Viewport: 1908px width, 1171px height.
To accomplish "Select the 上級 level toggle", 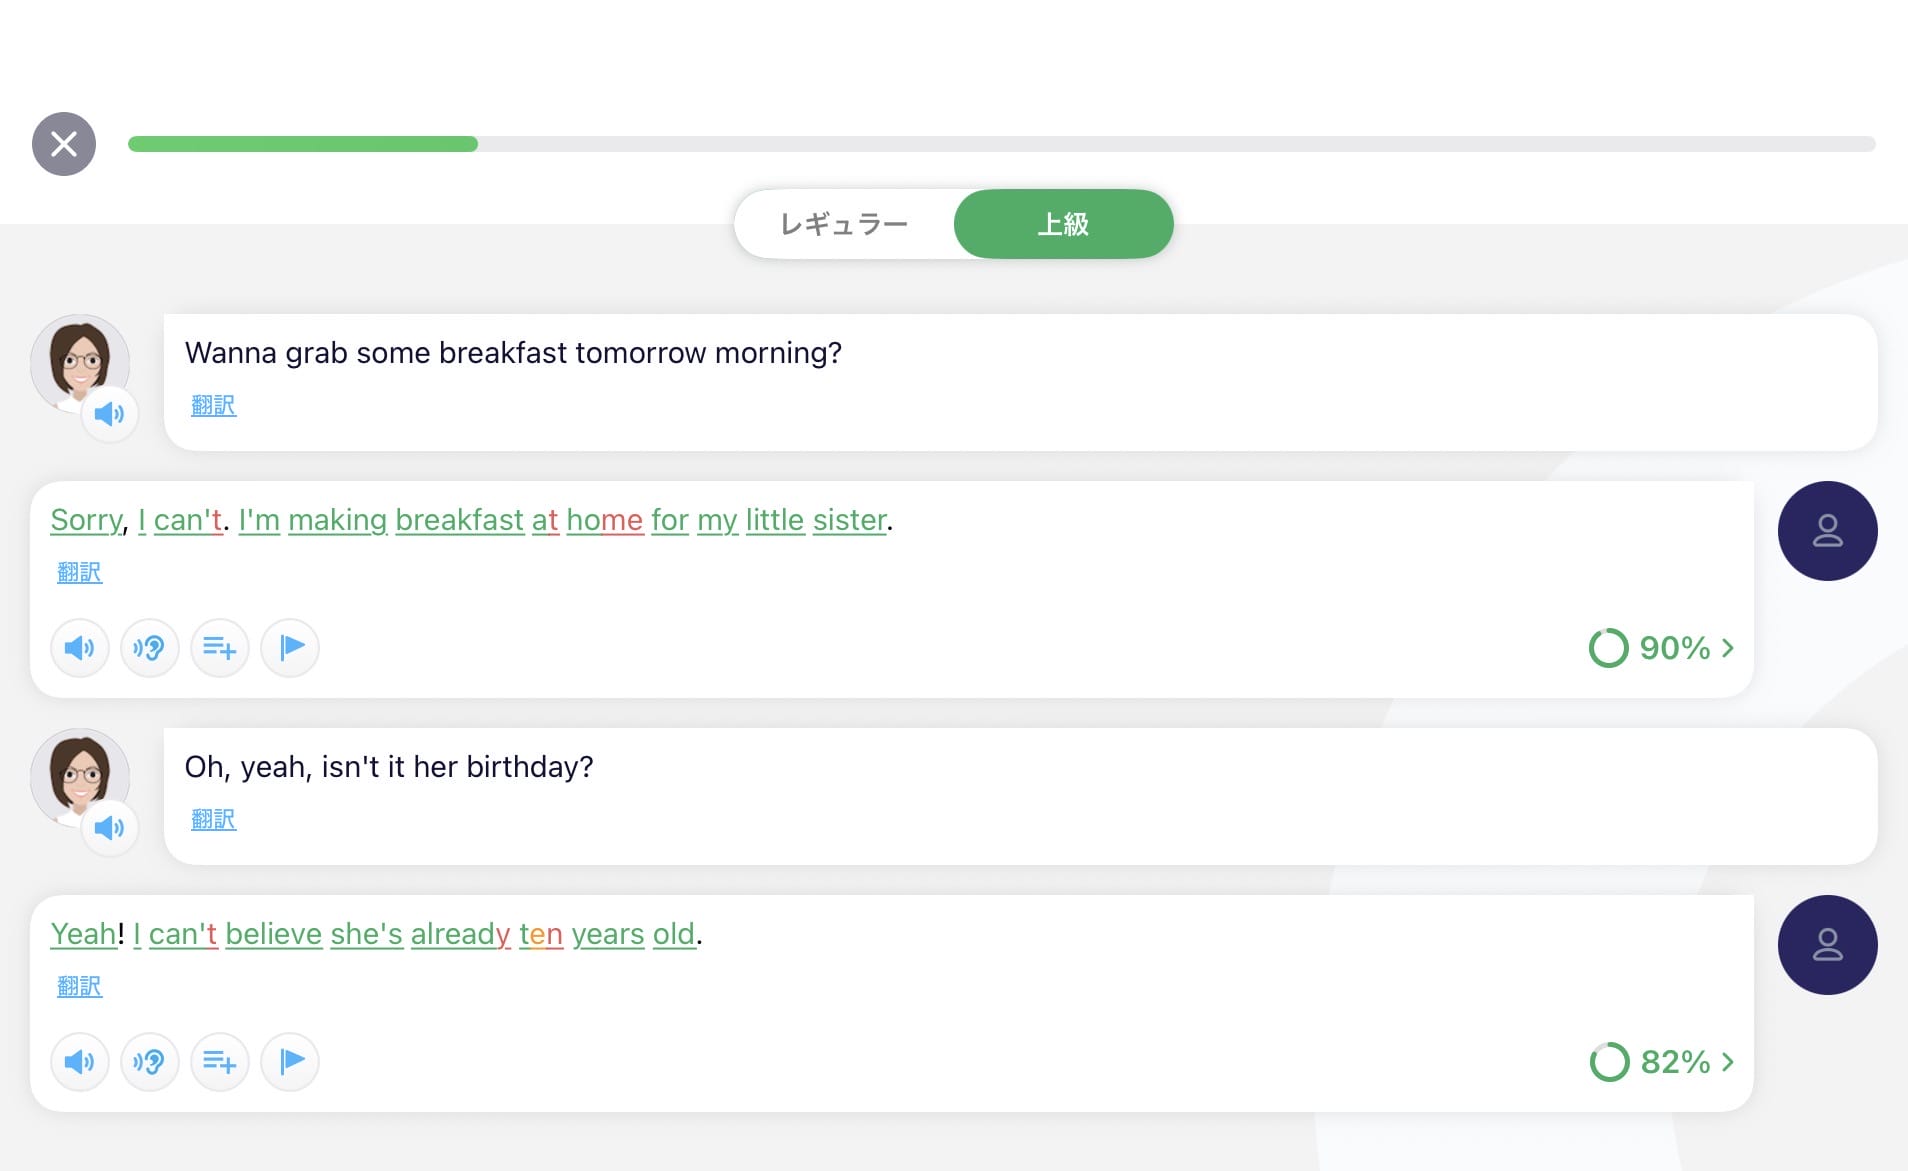I will [1062, 224].
